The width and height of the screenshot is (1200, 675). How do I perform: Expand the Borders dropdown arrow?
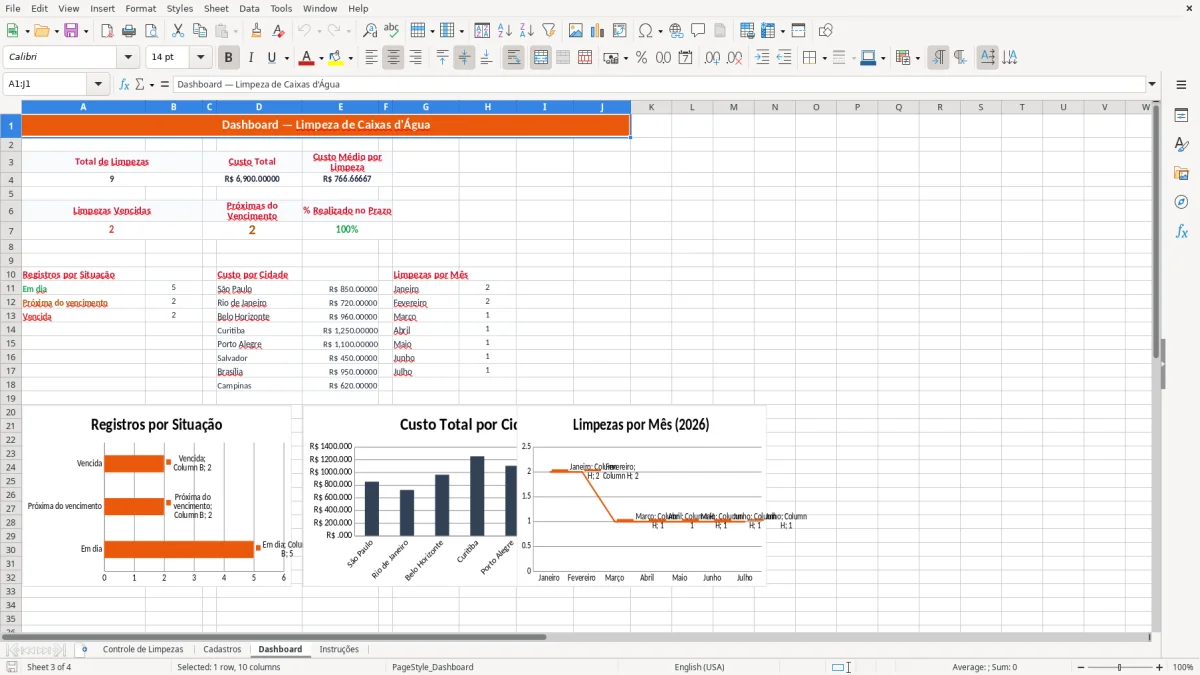click(x=826, y=58)
